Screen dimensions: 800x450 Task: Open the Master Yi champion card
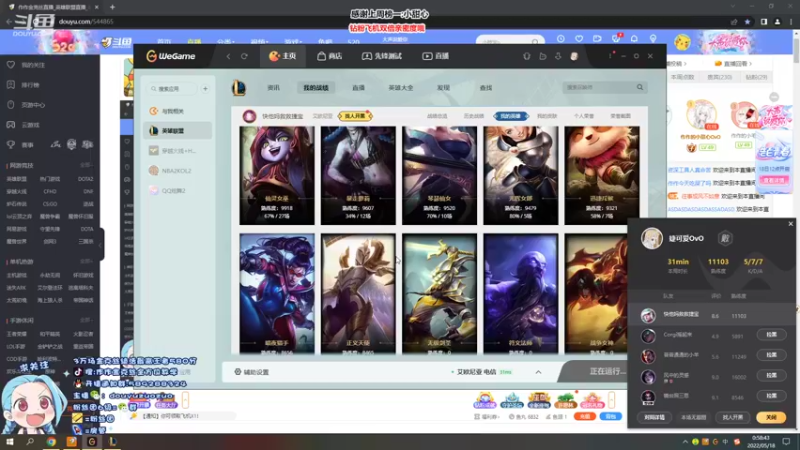[439, 293]
